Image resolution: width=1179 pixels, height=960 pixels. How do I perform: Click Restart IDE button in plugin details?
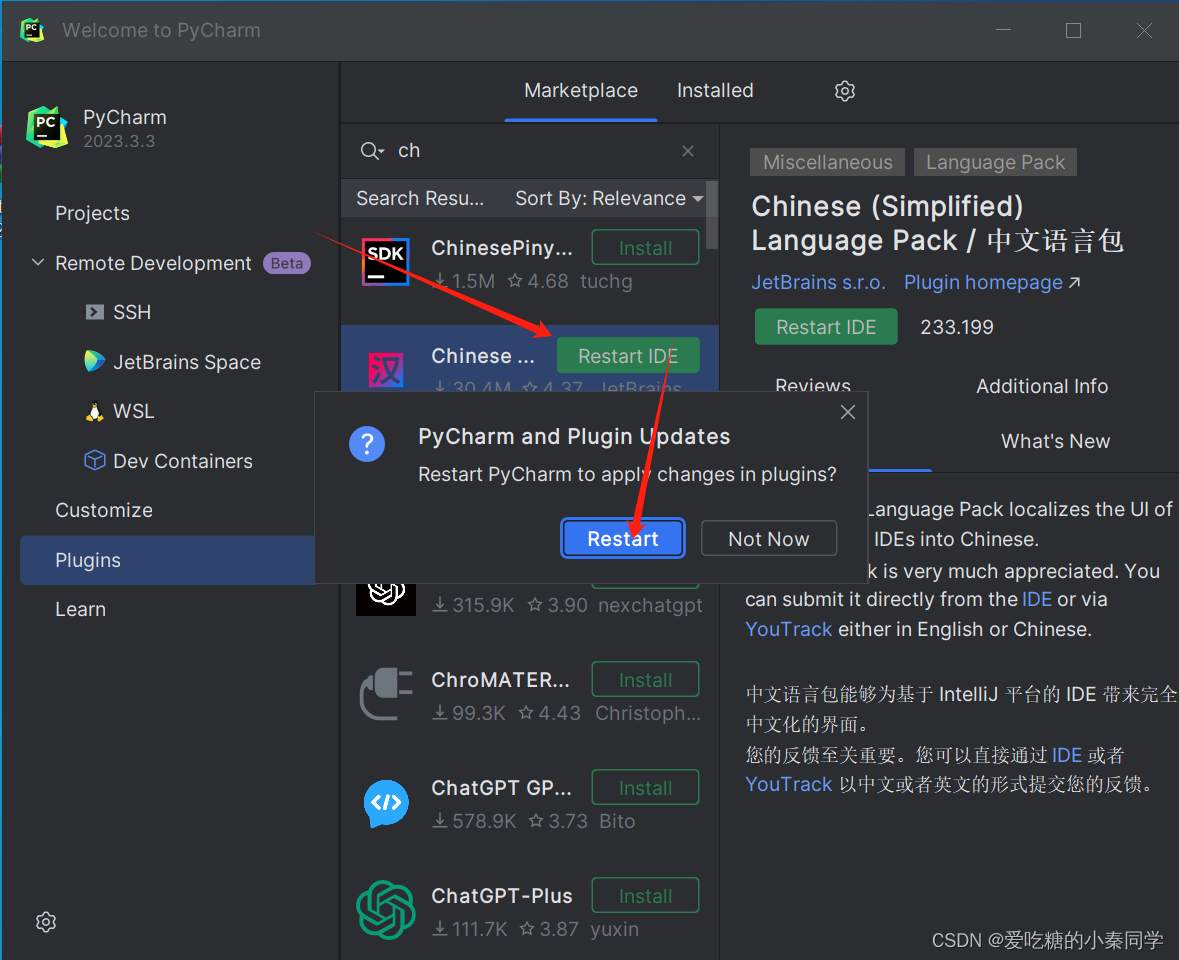click(x=826, y=327)
